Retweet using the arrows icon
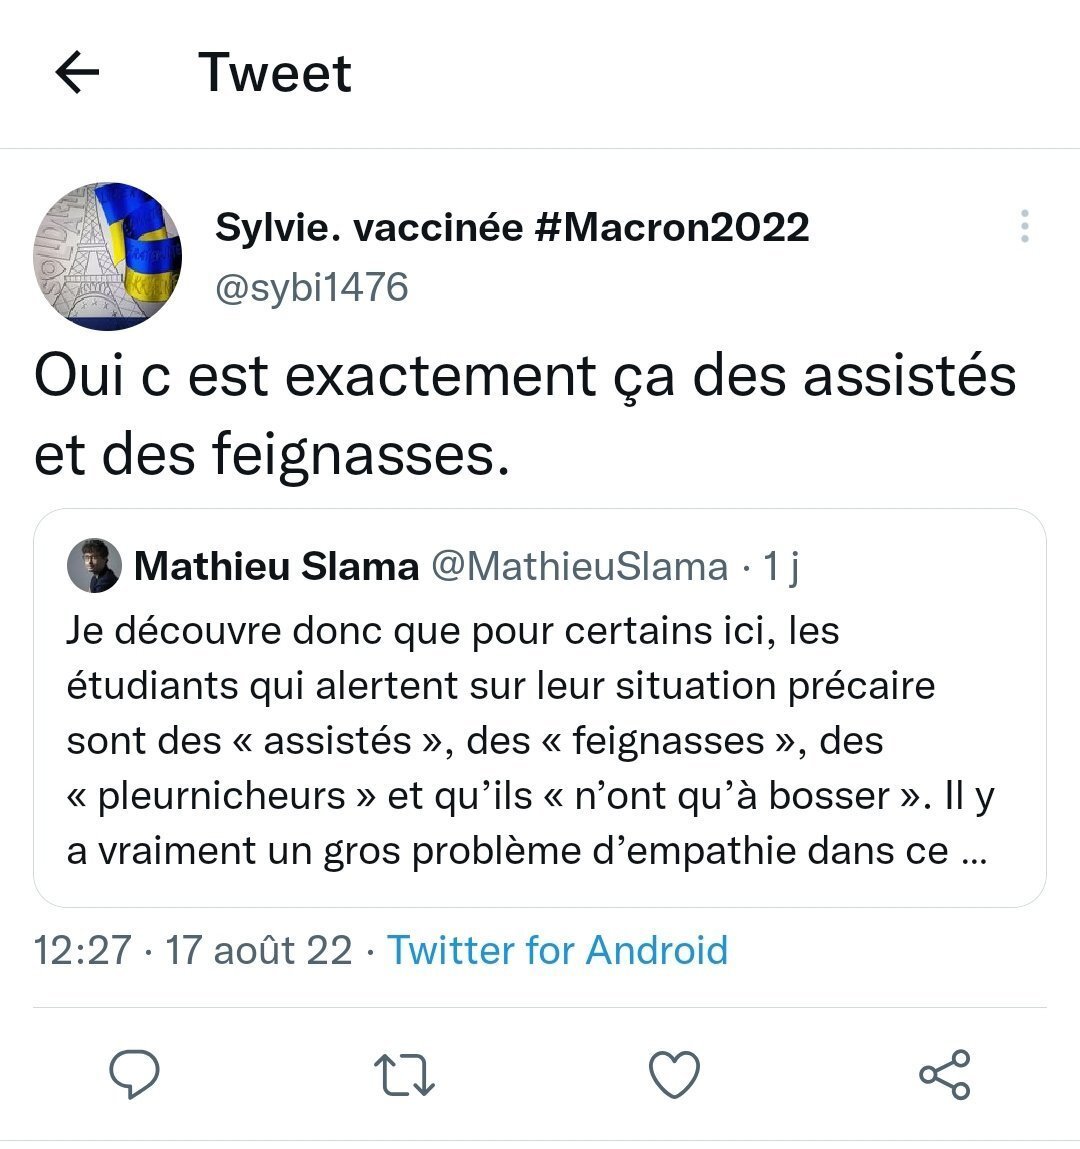This screenshot has width=1080, height=1149. click(x=404, y=1075)
